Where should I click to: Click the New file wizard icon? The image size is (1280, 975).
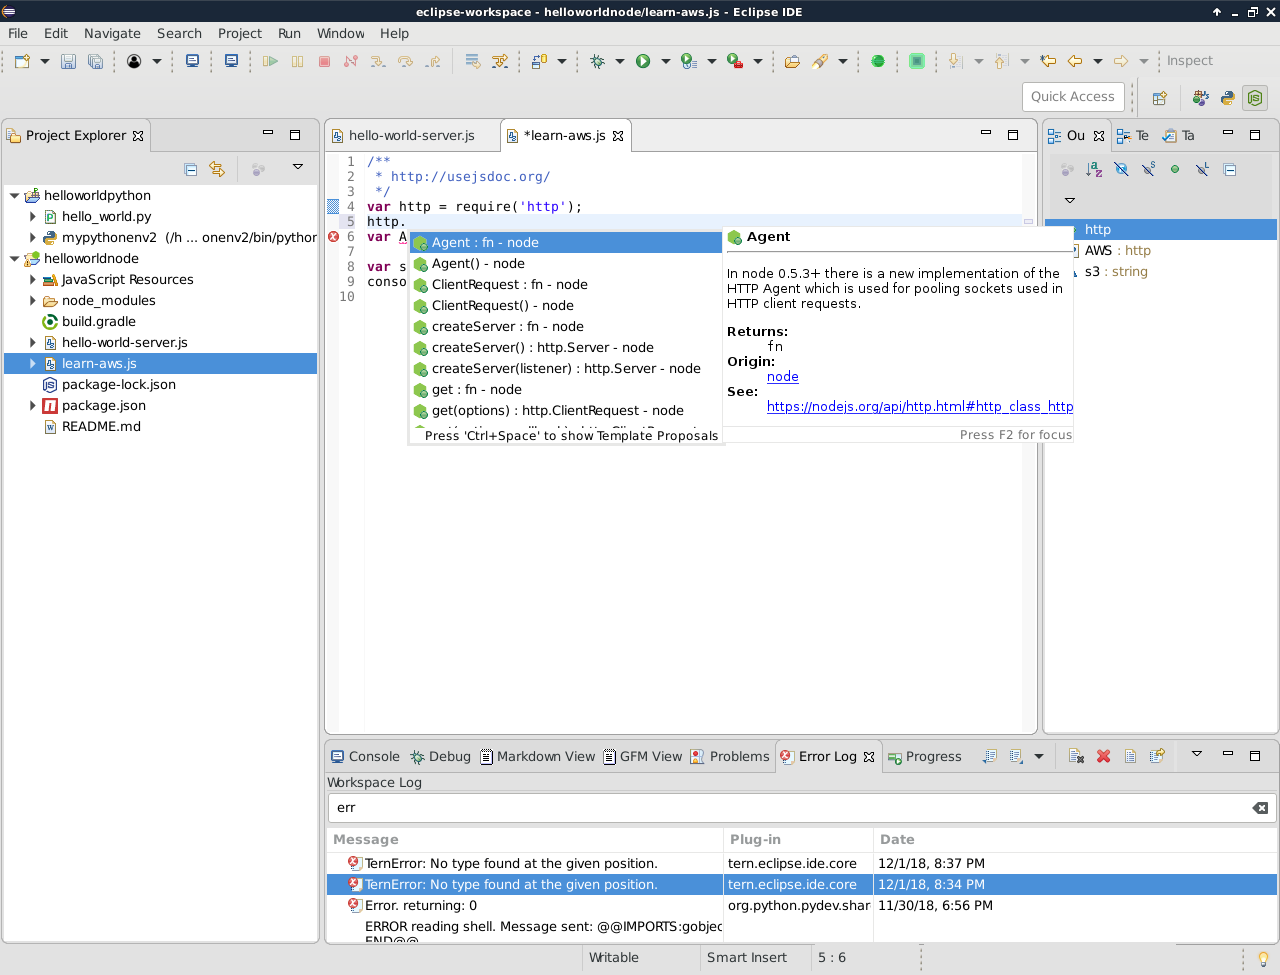22,61
